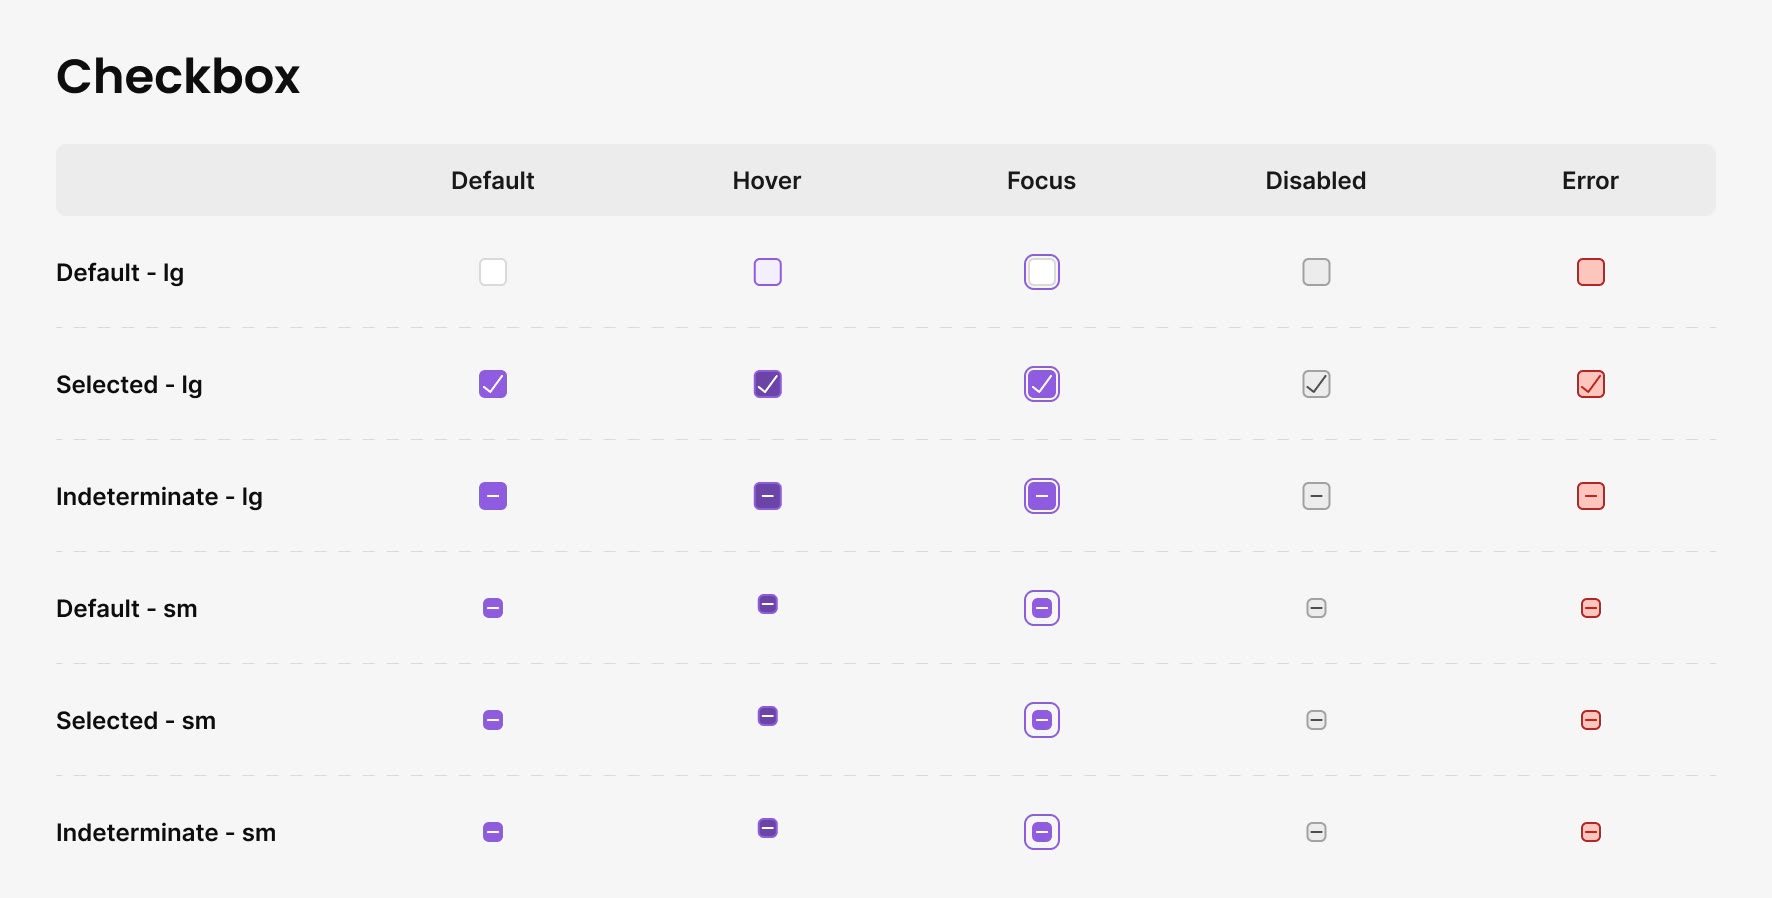Click the focused Selected - sm checkbox
The image size is (1772, 898).
coord(1042,720)
